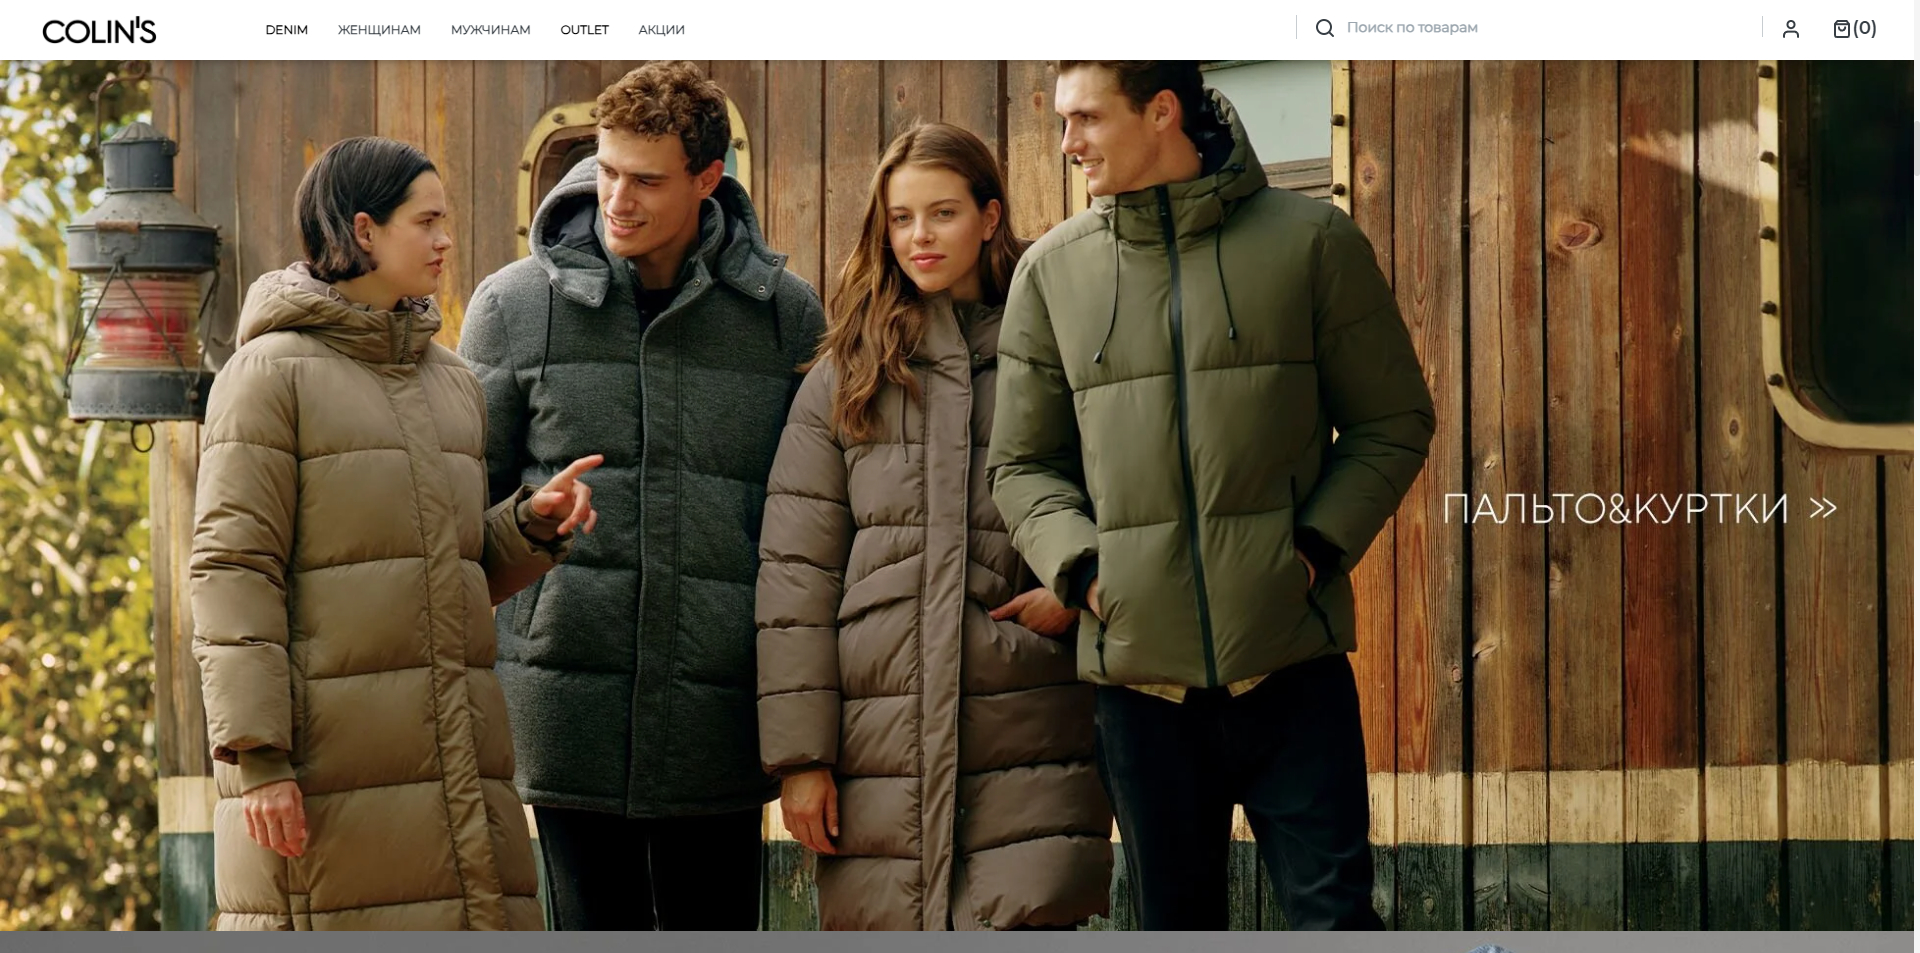
Task: Open the shopping bag cart icon
Action: [x=1841, y=29]
